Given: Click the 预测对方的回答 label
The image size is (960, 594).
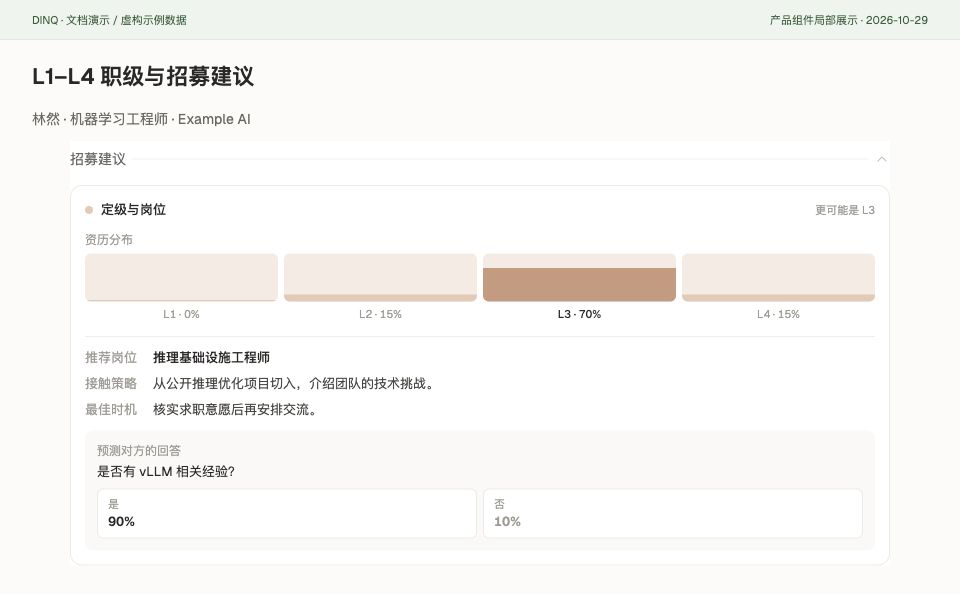Looking at the screenshot, I should [139, 451].
